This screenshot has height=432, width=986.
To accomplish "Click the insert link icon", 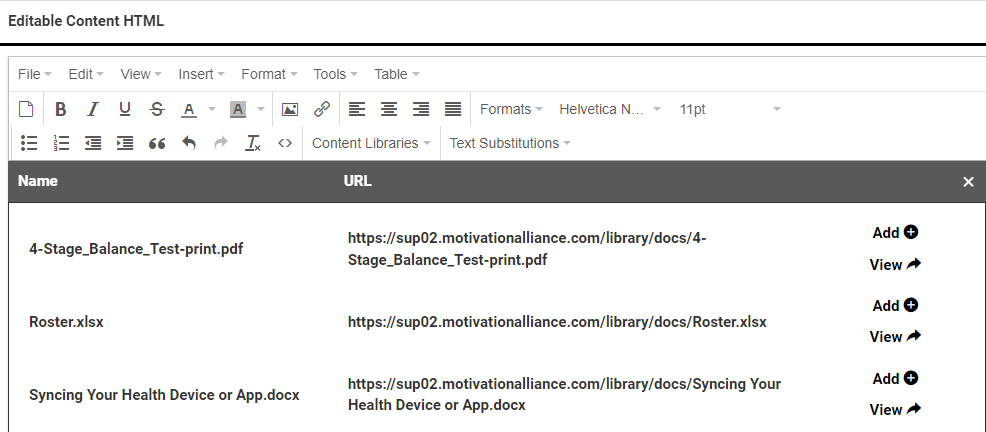I will pos(322,109).
